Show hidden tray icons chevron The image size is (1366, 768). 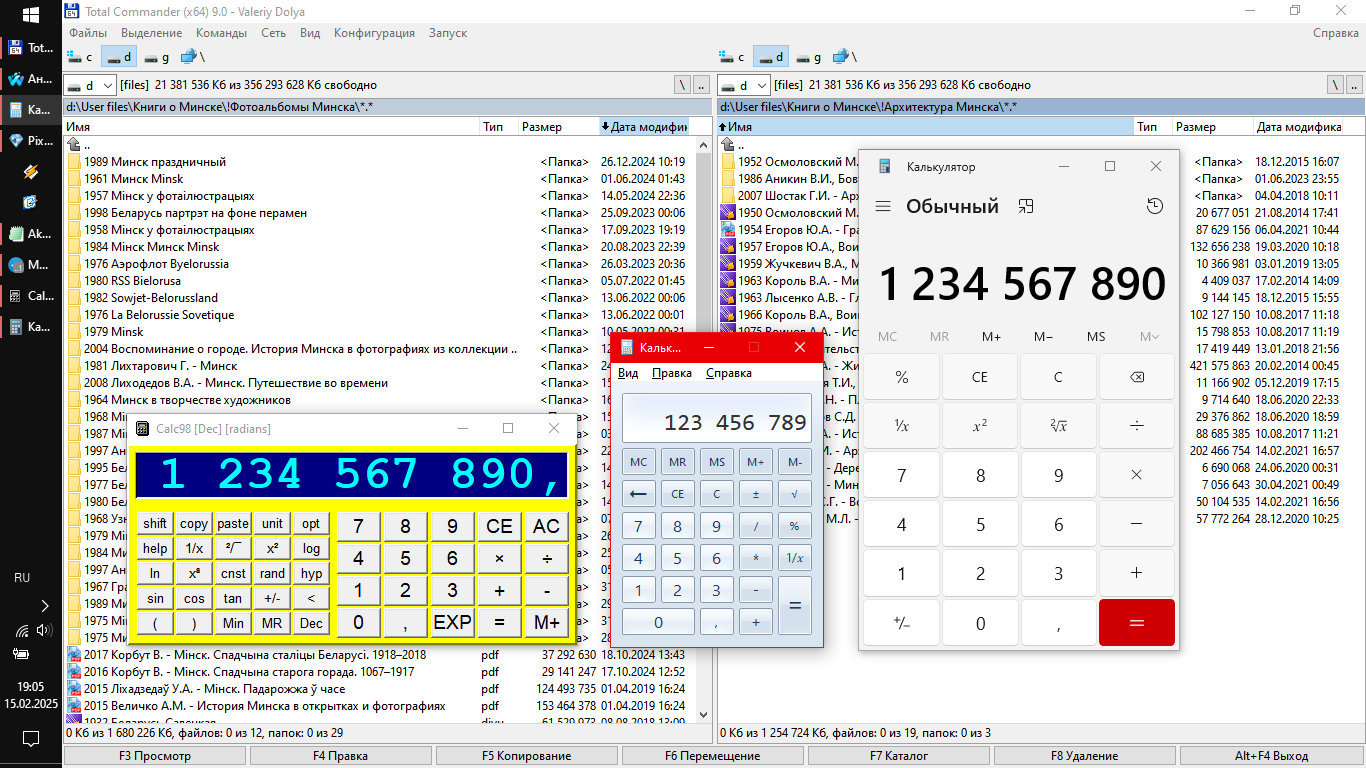(43, 605)
